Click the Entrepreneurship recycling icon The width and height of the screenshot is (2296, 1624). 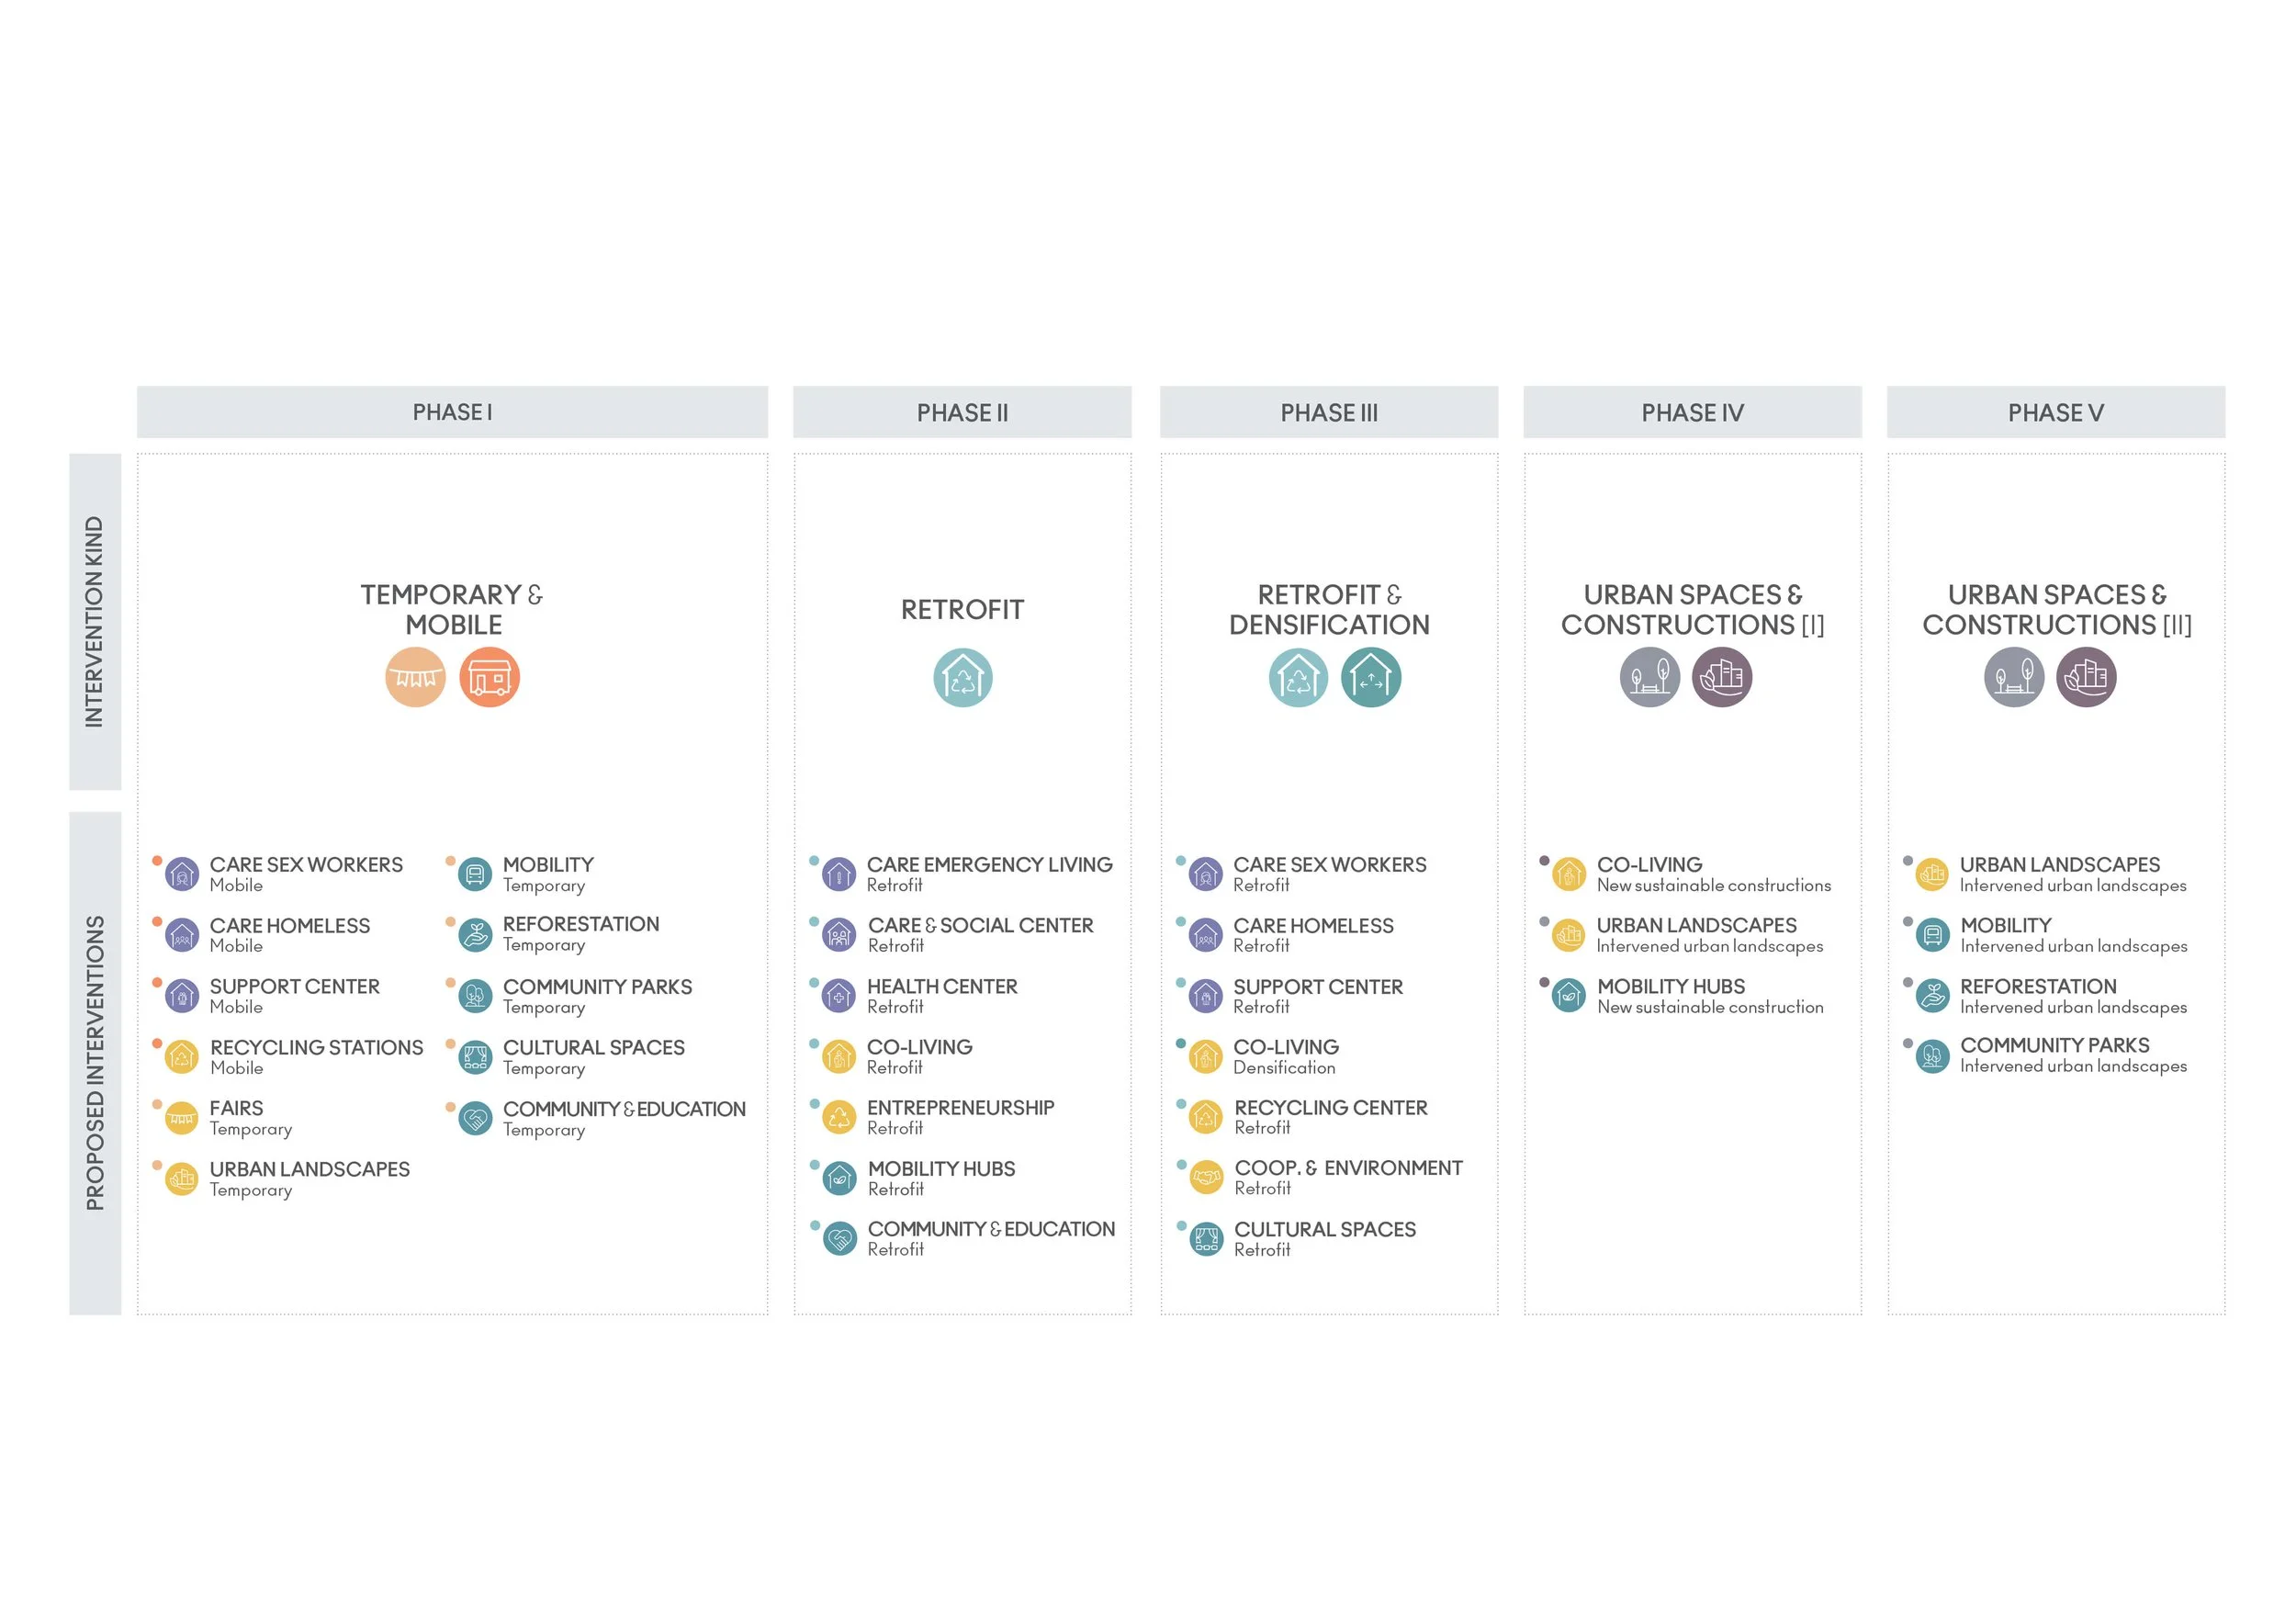coord(839,1118)
